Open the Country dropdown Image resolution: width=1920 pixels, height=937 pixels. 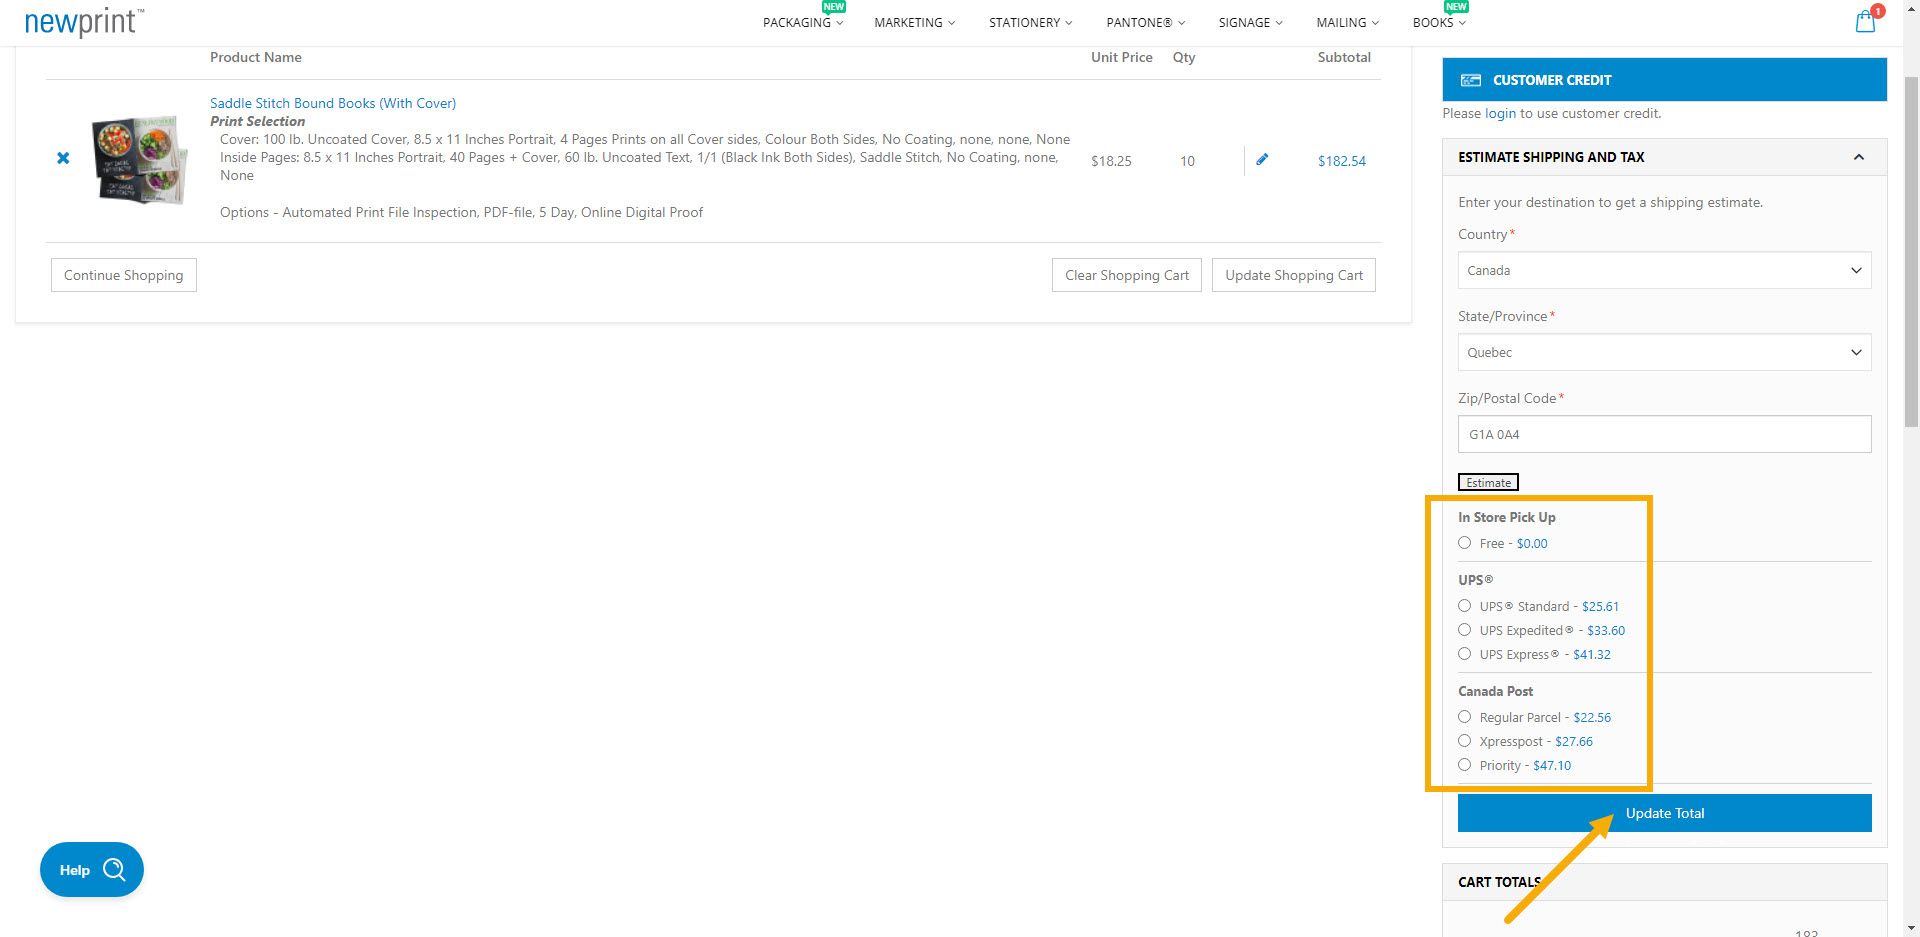(1663, 270)
